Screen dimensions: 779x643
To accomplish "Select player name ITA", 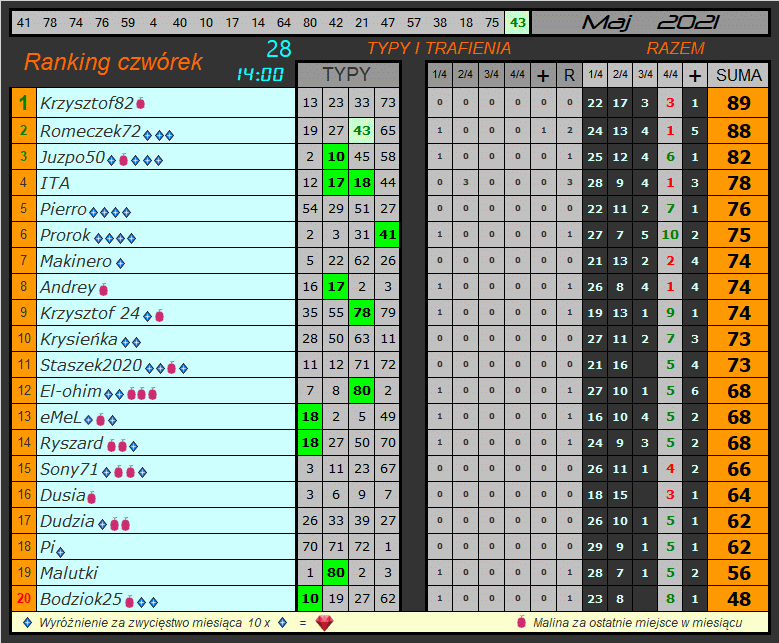I will point(55,183).
